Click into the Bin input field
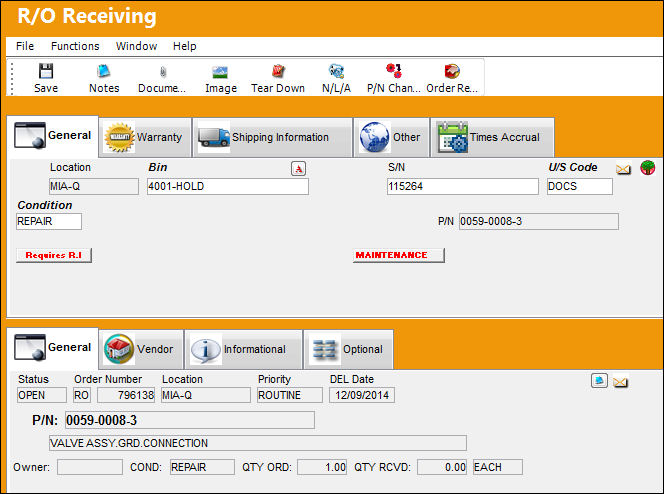The width and height of the screenshot is (664, 494). pyautogui.click(x=228, y=186)
